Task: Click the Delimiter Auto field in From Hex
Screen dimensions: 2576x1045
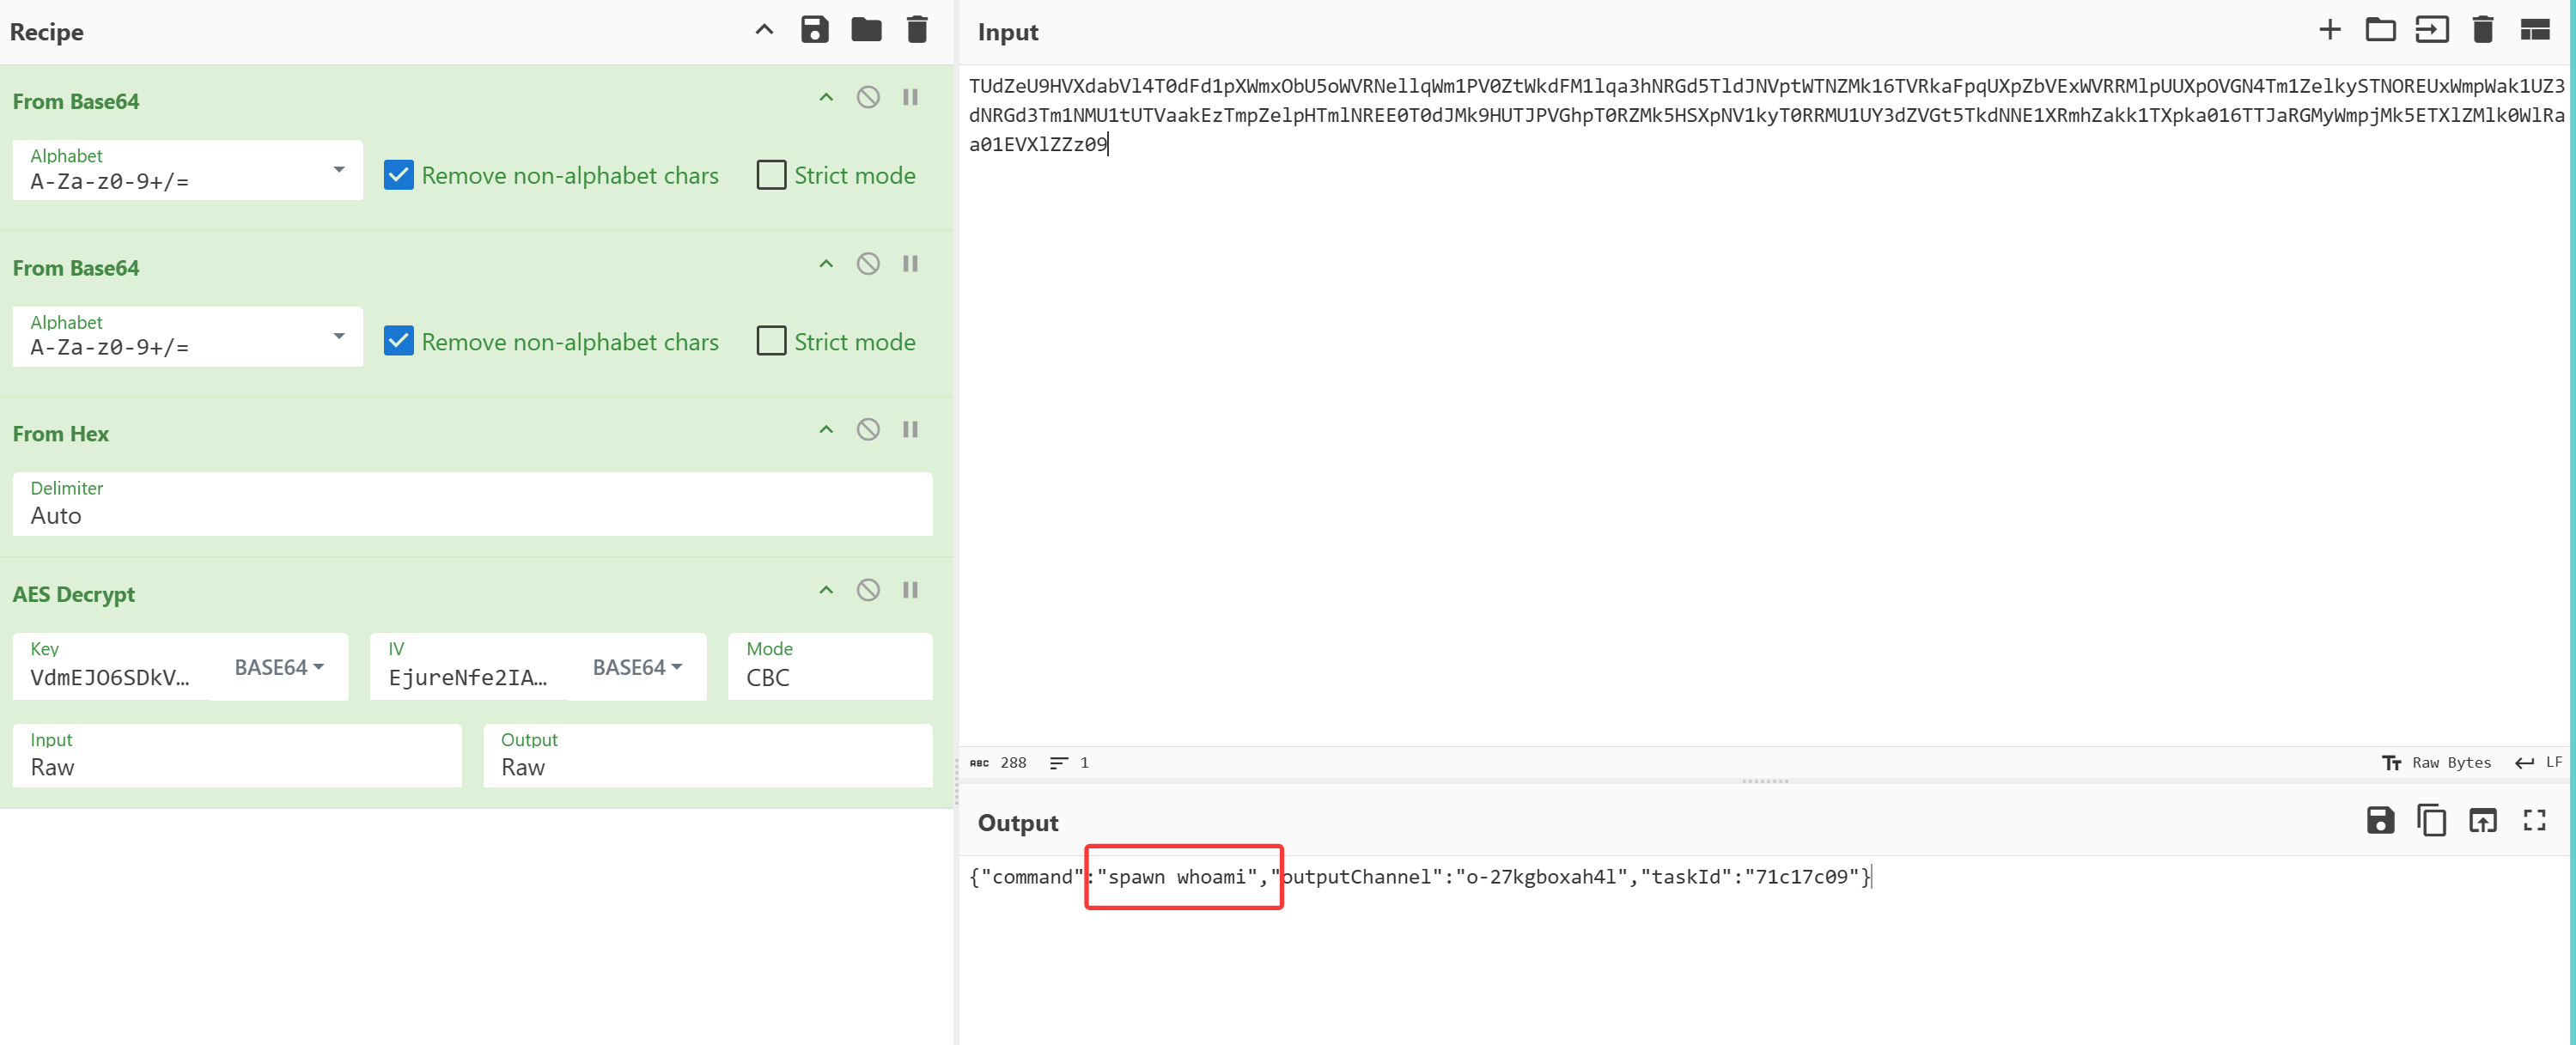Action: tap(472, 515)
